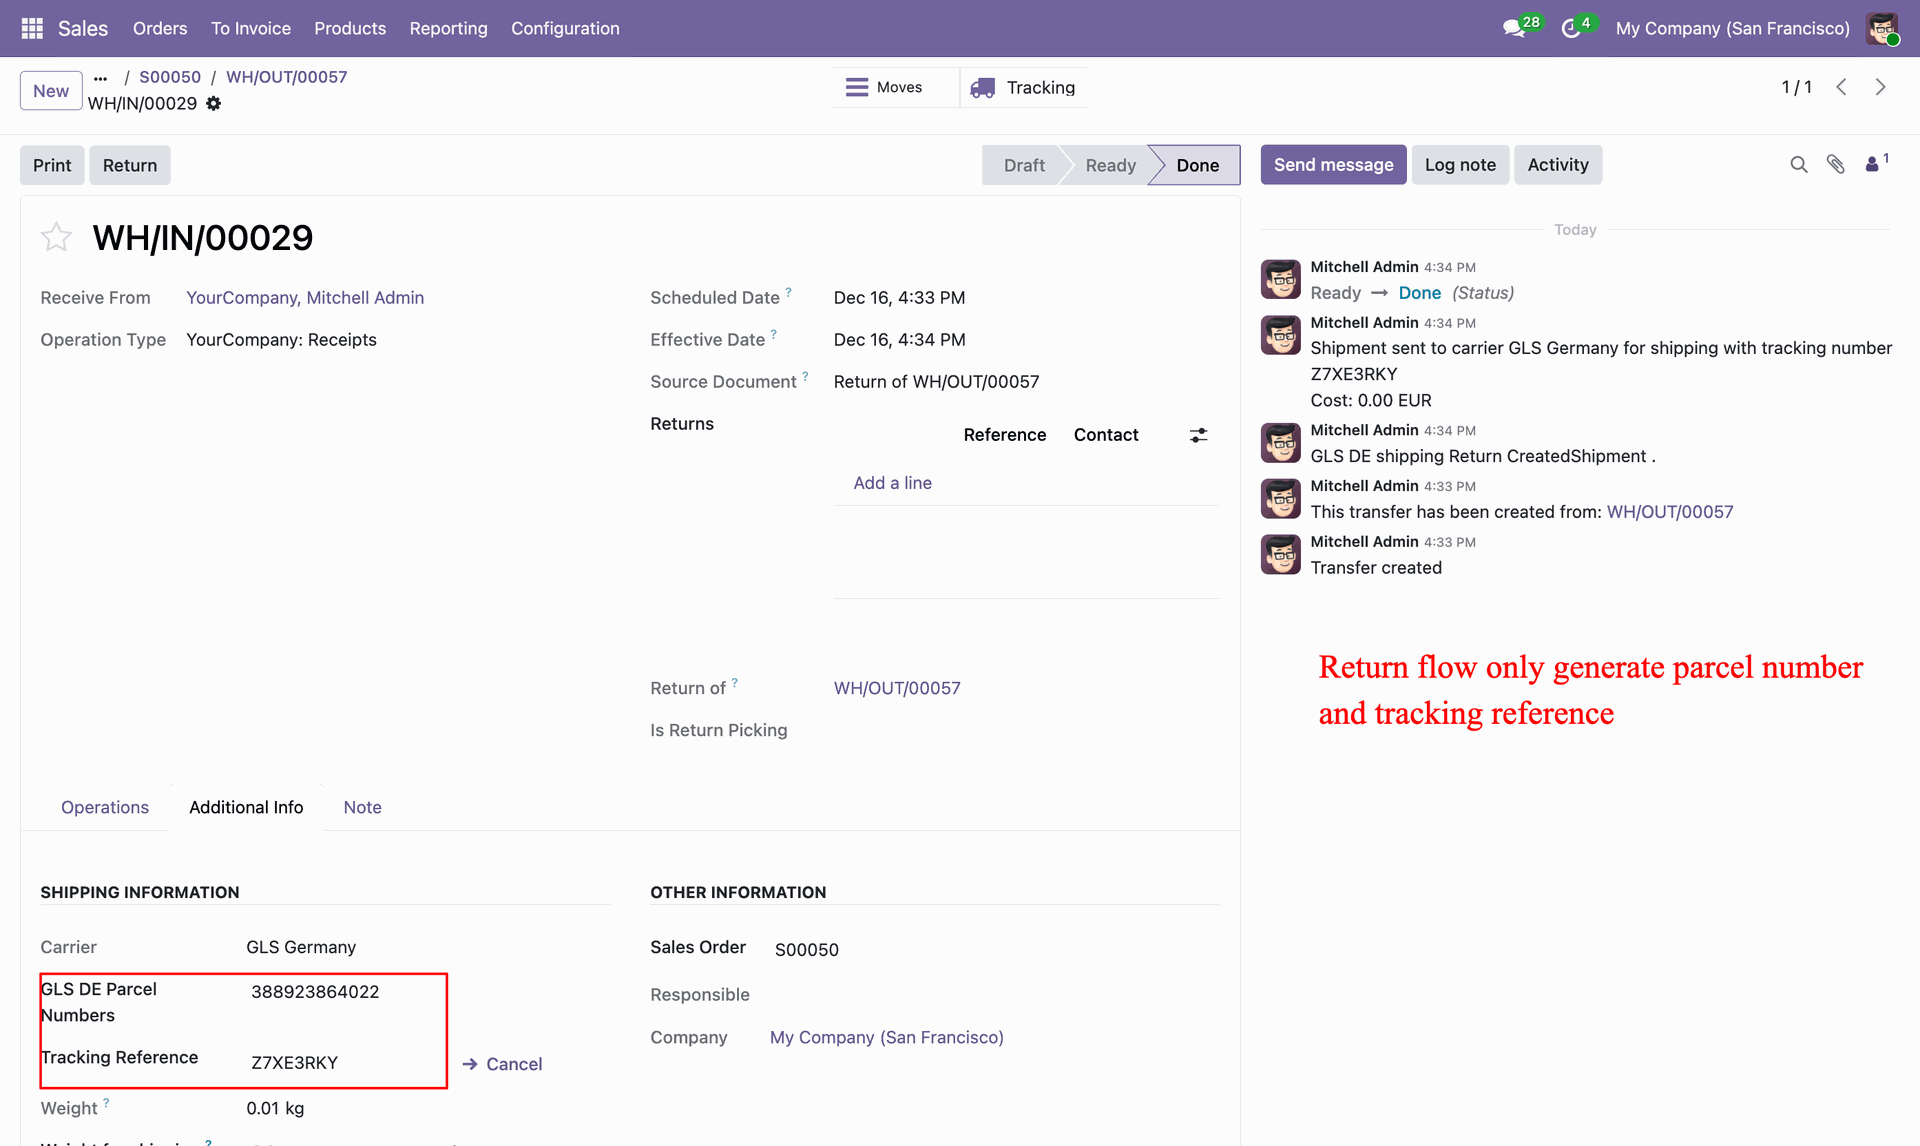1920x1146 pixels.
Task: Switch to the Note tab
Action: click(x=362, y=807)
